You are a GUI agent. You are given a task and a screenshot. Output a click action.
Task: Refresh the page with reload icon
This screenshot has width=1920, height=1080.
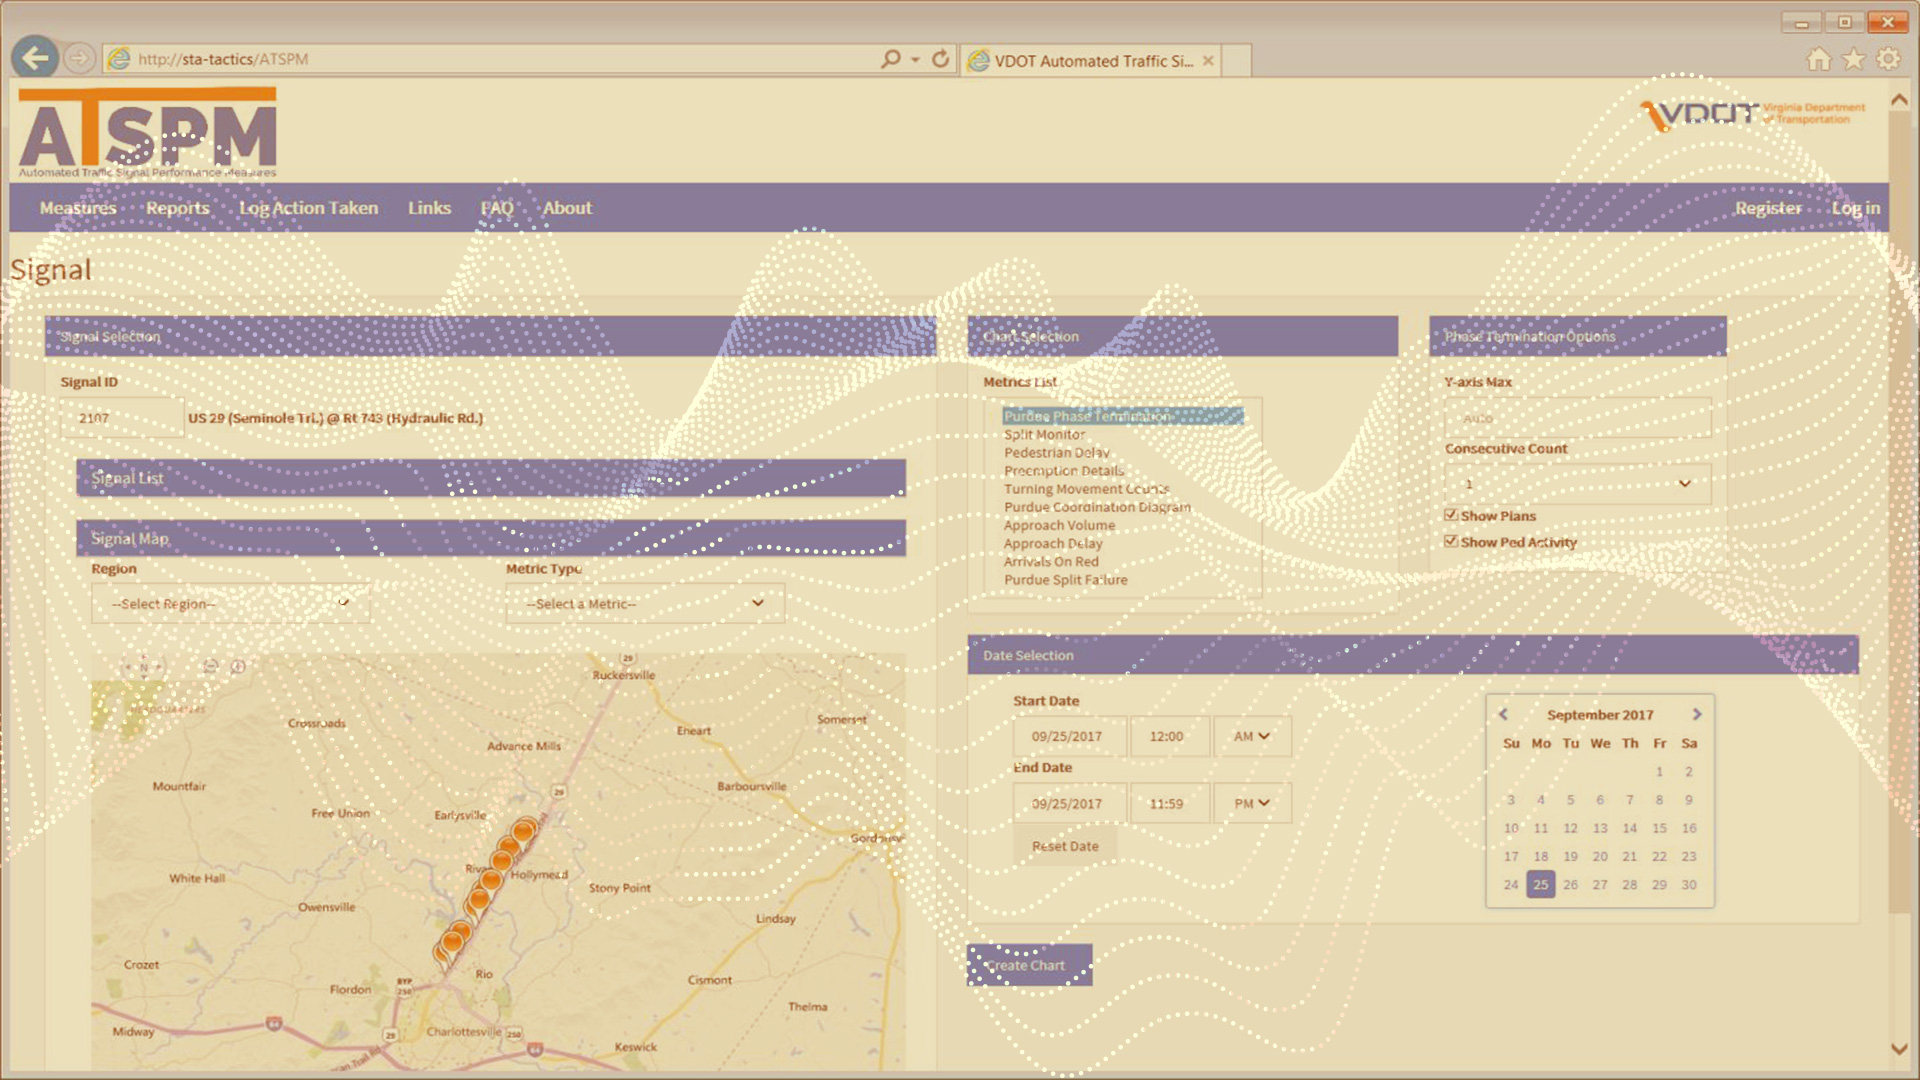(940, 59)
